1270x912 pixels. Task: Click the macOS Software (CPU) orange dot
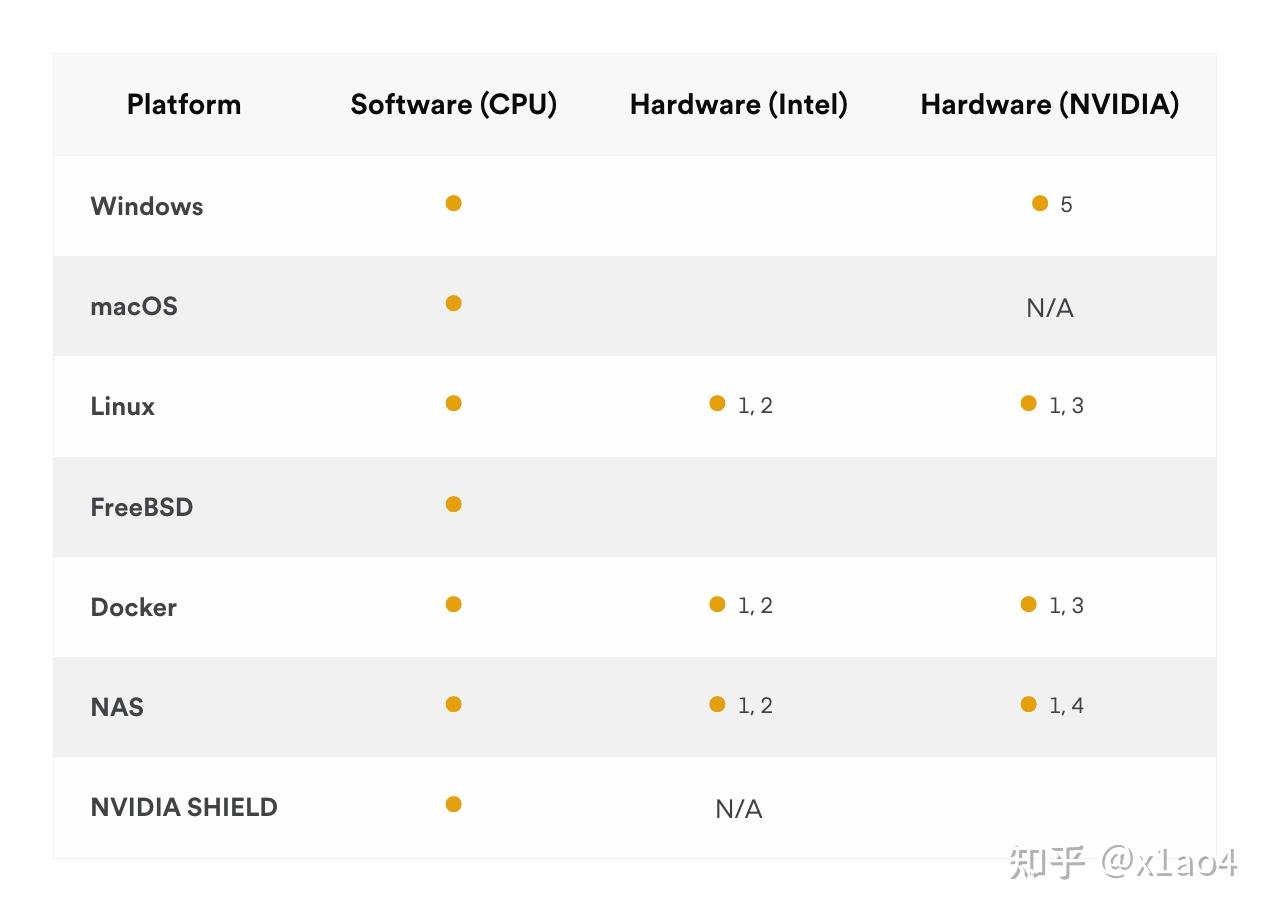[453, 303]
